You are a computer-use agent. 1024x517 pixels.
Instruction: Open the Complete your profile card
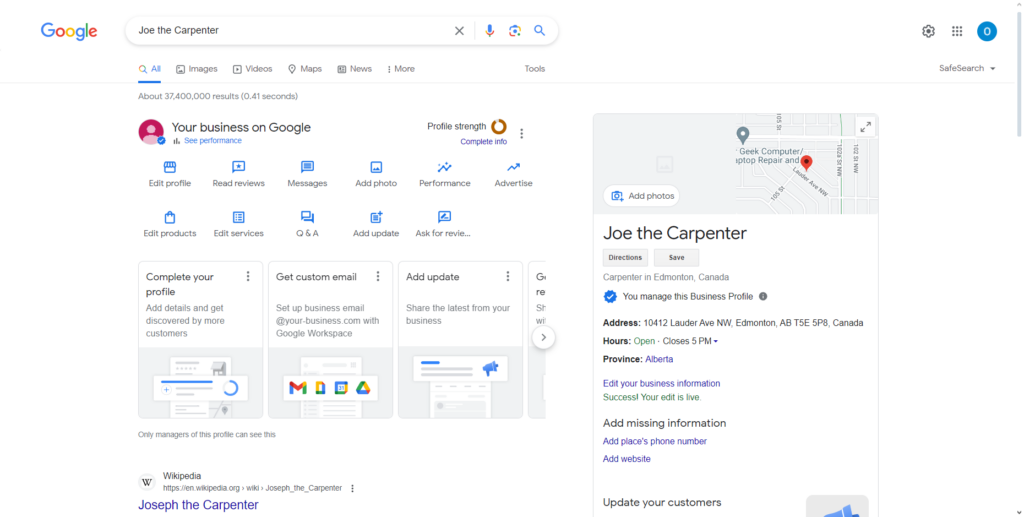pos(200,339)
